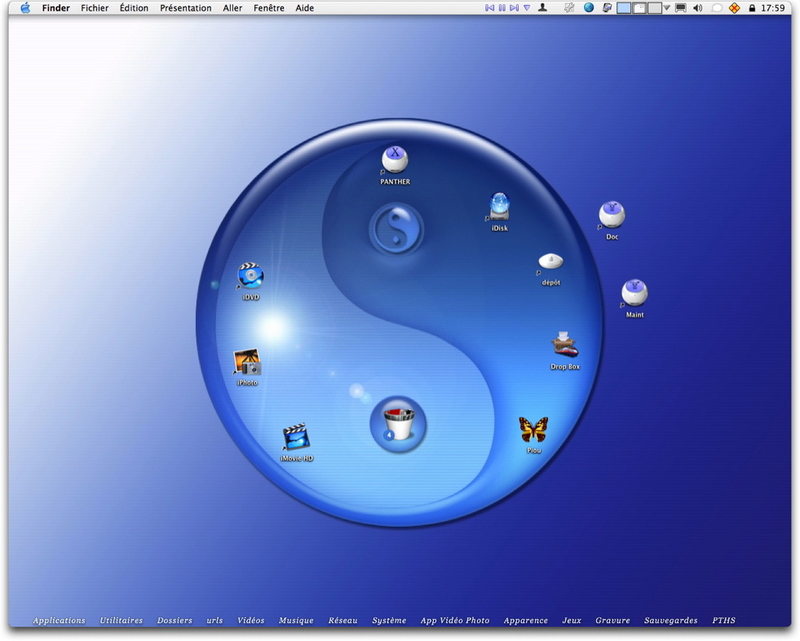Skip to previous track in menu bar

pos(489,8)
